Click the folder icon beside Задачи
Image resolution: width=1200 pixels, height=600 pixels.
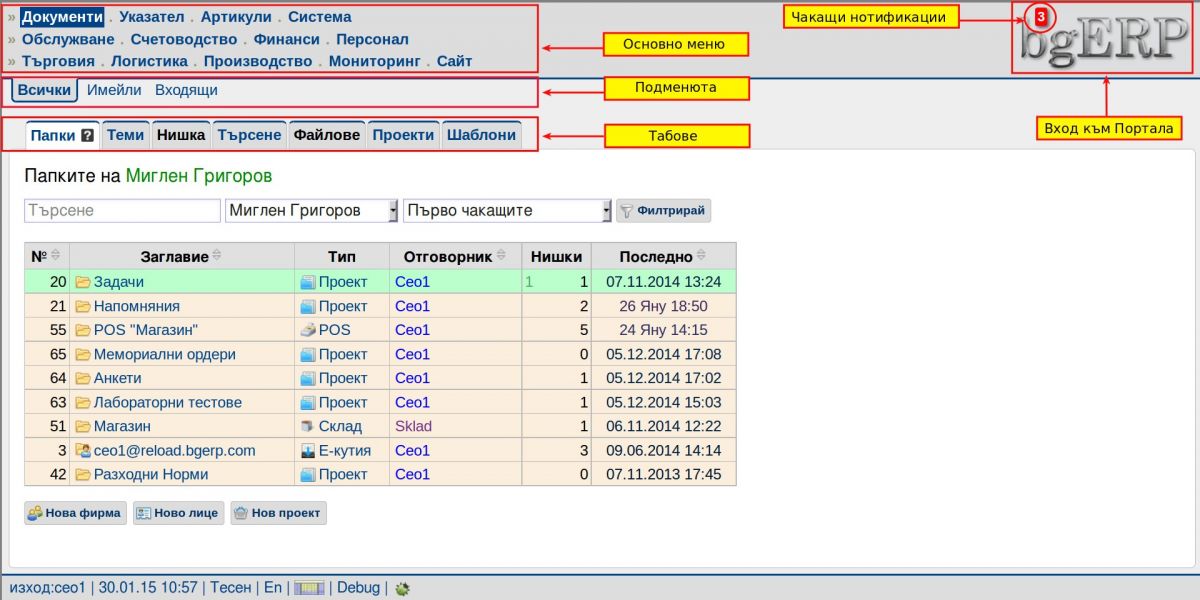[83, 282]
